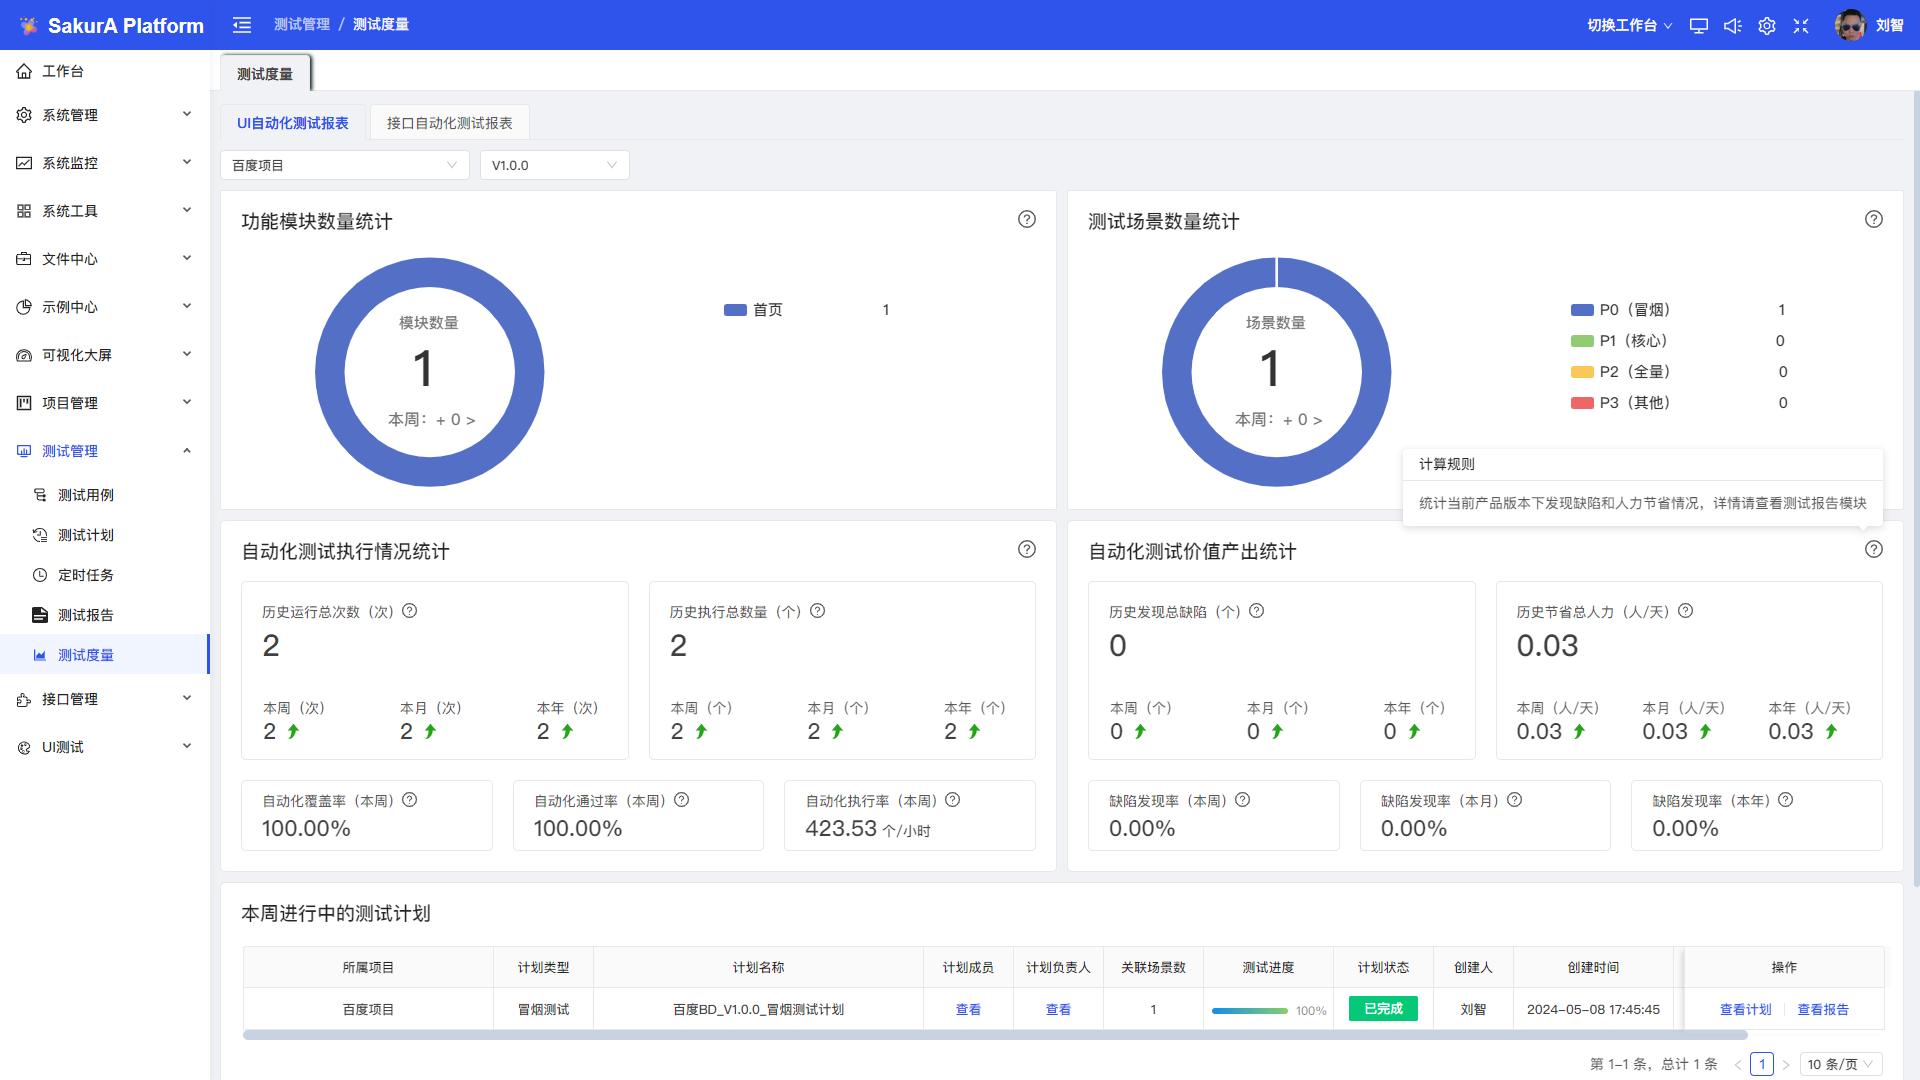The image size is (1920, 1080).
Task: Open 测试报告 in sidebar
Action: click(x=105, y=615)
